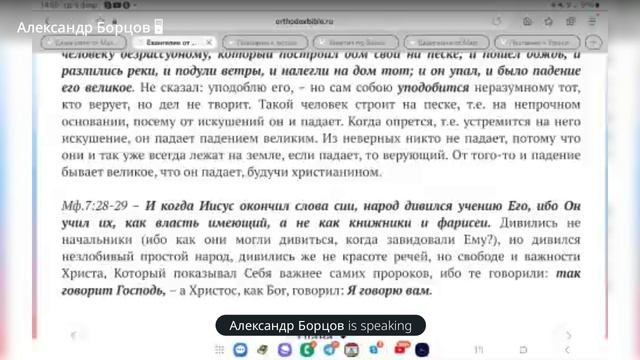Go to next chapter with right arrow
The width and height of the screenshot is (640, 360).
coord(569,336)
